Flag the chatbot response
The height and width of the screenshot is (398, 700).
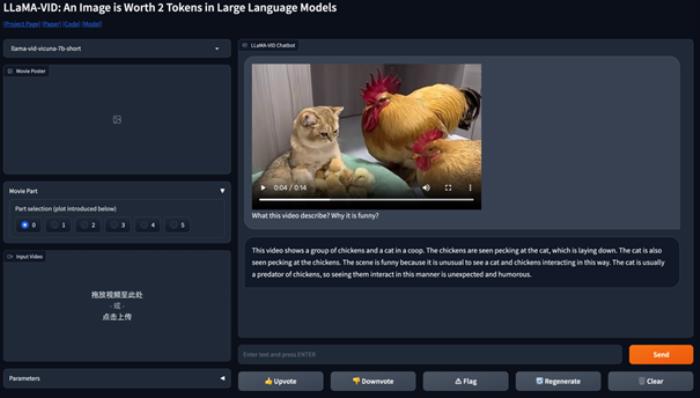point(466,381)
